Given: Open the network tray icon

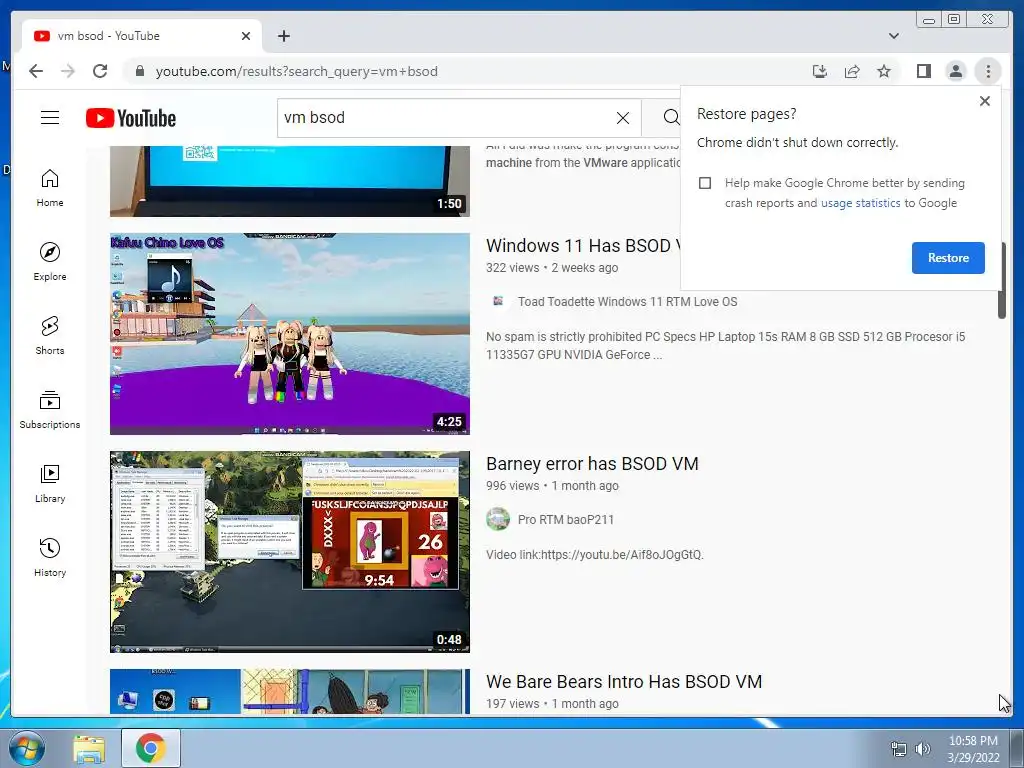Looking at the screenshot, I should pyautogui.click(x=899, y=749).
